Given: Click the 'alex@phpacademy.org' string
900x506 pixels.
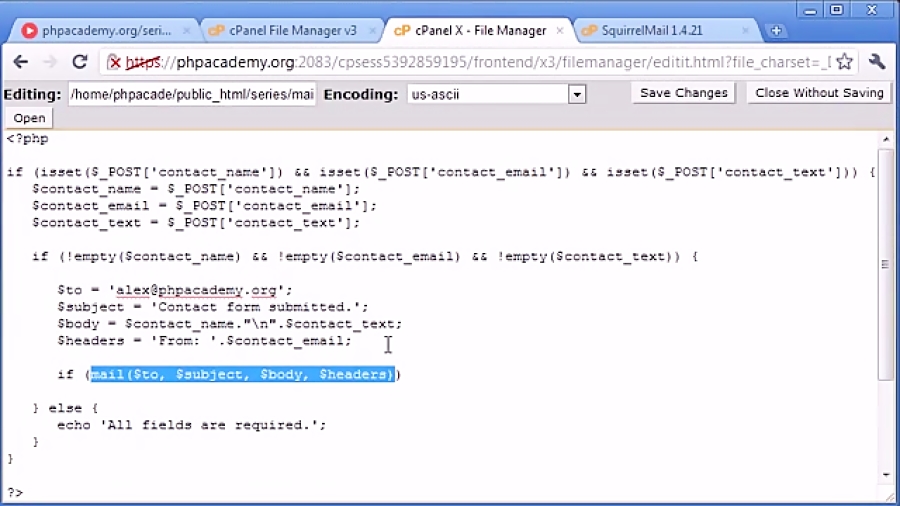Looking at the screenshot, I should (x=196, y=290).
